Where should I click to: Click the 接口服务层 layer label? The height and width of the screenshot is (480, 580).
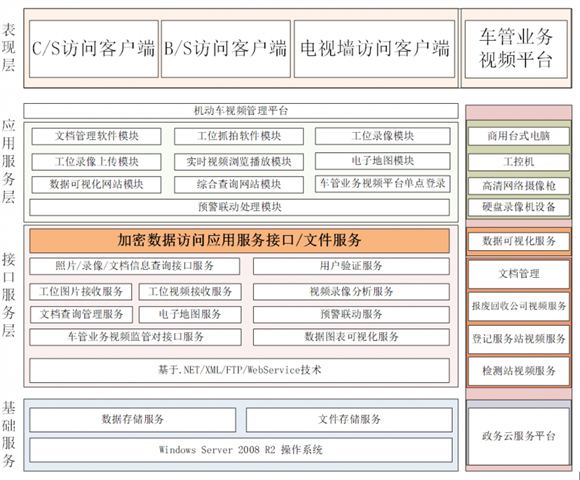pos(9,295)
